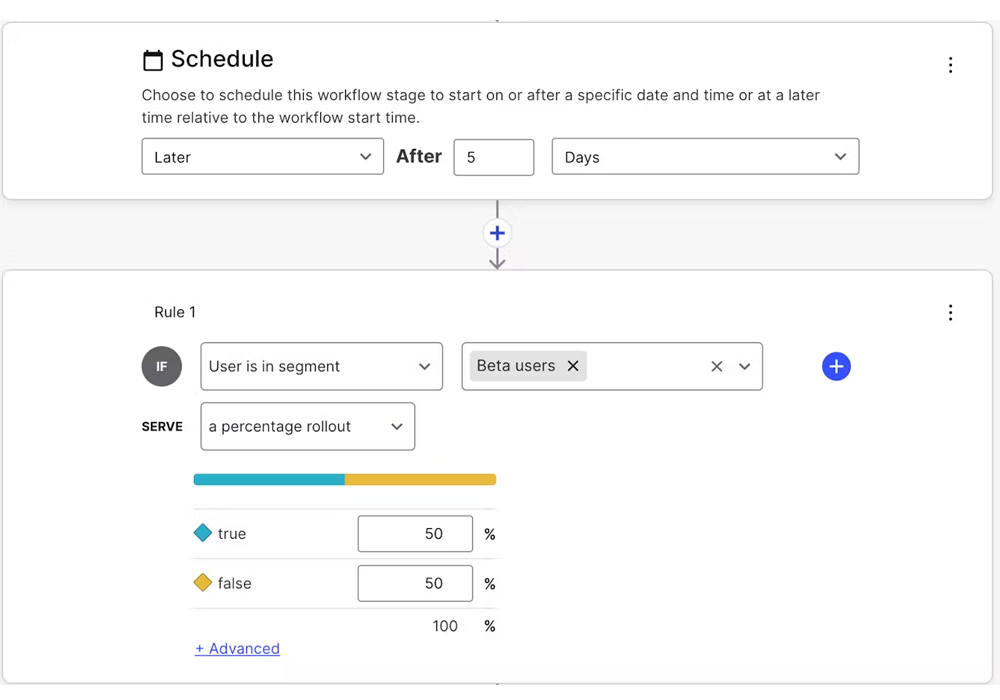Viewport: 1000px width, 700px height.
Task: Expand the segment list chevron
Action: 744,367
